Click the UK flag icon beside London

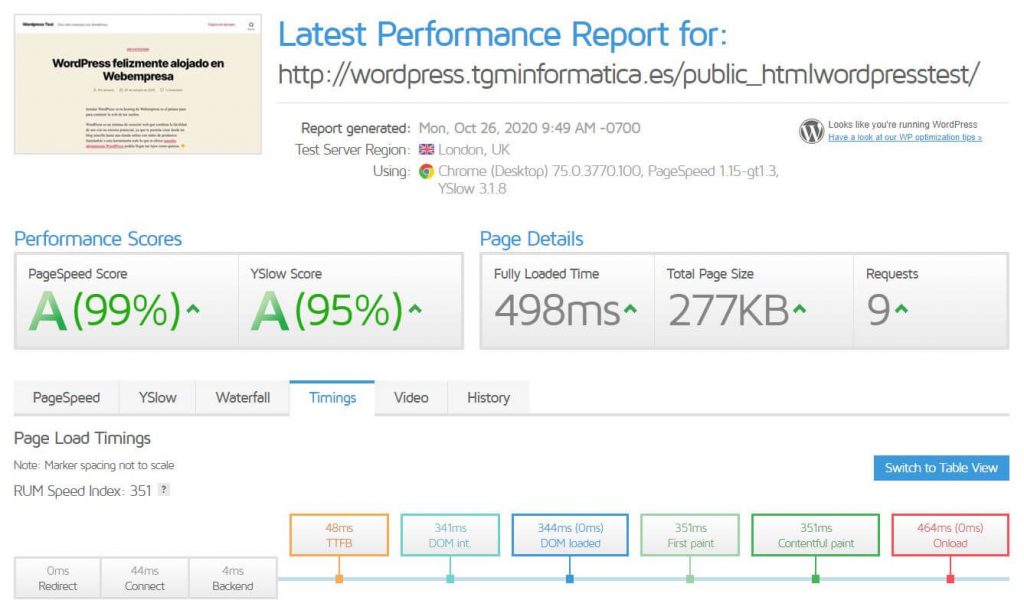(425, 147)
